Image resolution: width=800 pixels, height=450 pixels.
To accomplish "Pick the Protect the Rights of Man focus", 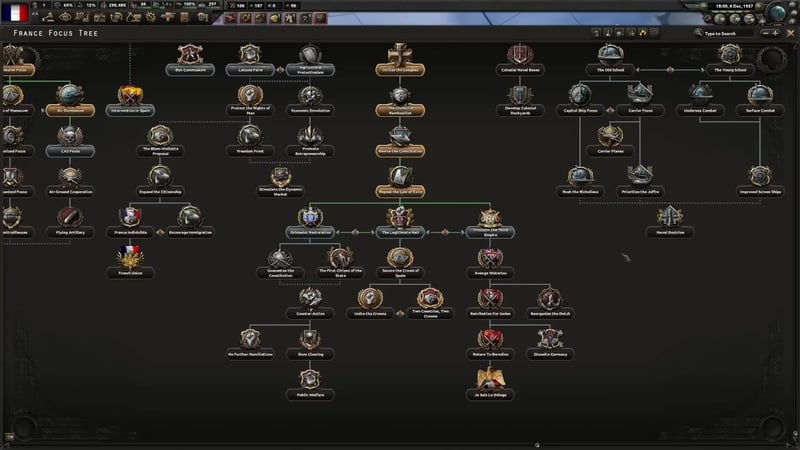I will click(250, 101).
